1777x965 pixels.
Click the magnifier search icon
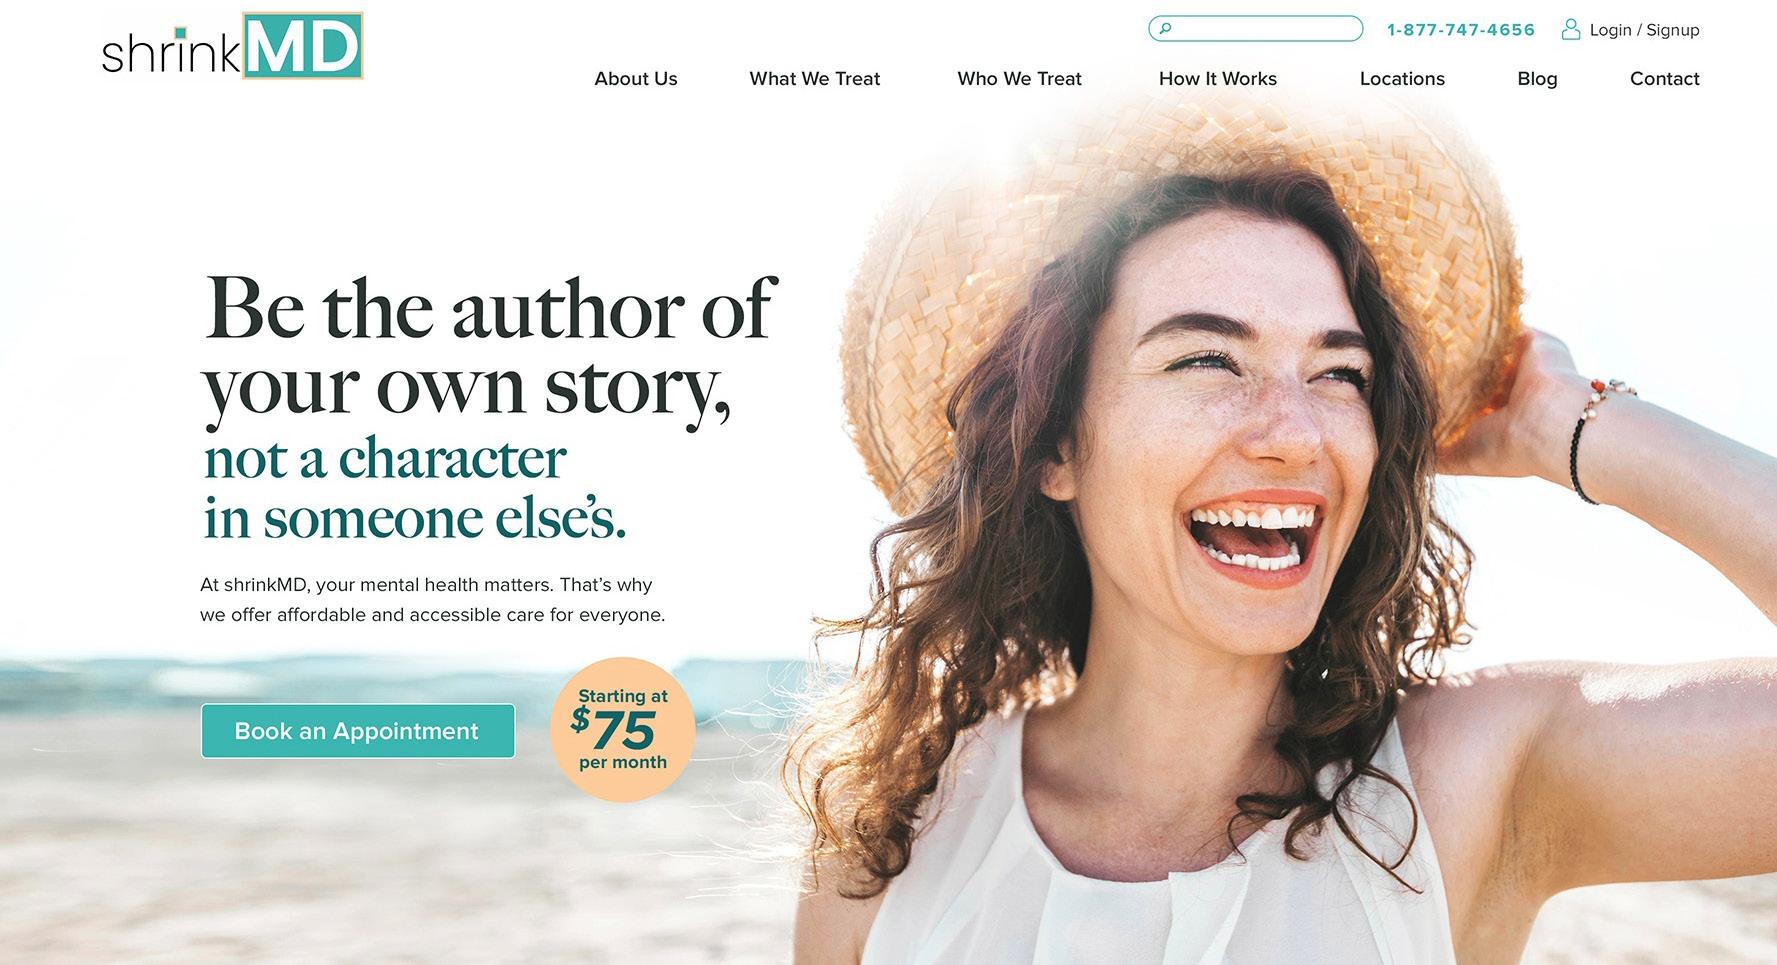(1165, 29)
